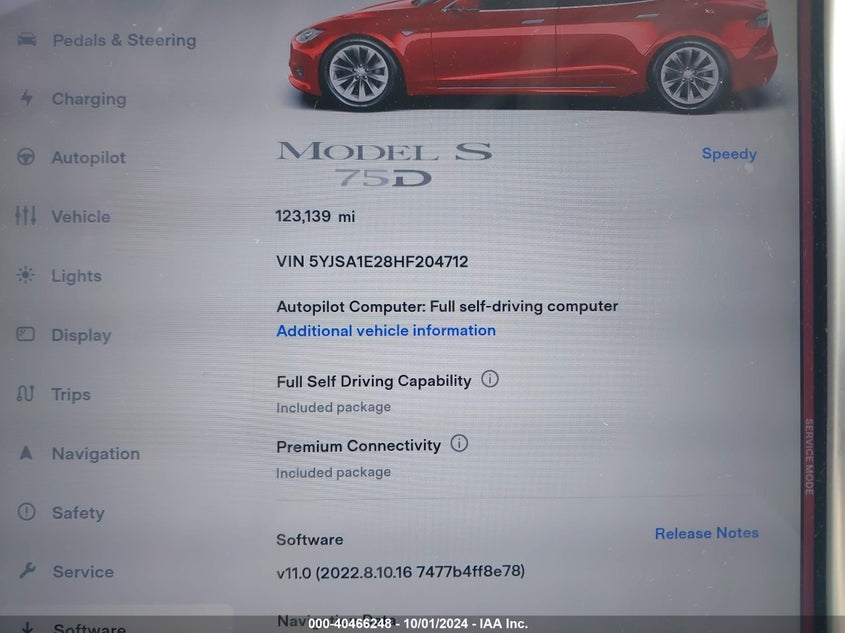Screen dimensions: 845x633
Task: Tap the Display screen icon
Action: [25, 334]
